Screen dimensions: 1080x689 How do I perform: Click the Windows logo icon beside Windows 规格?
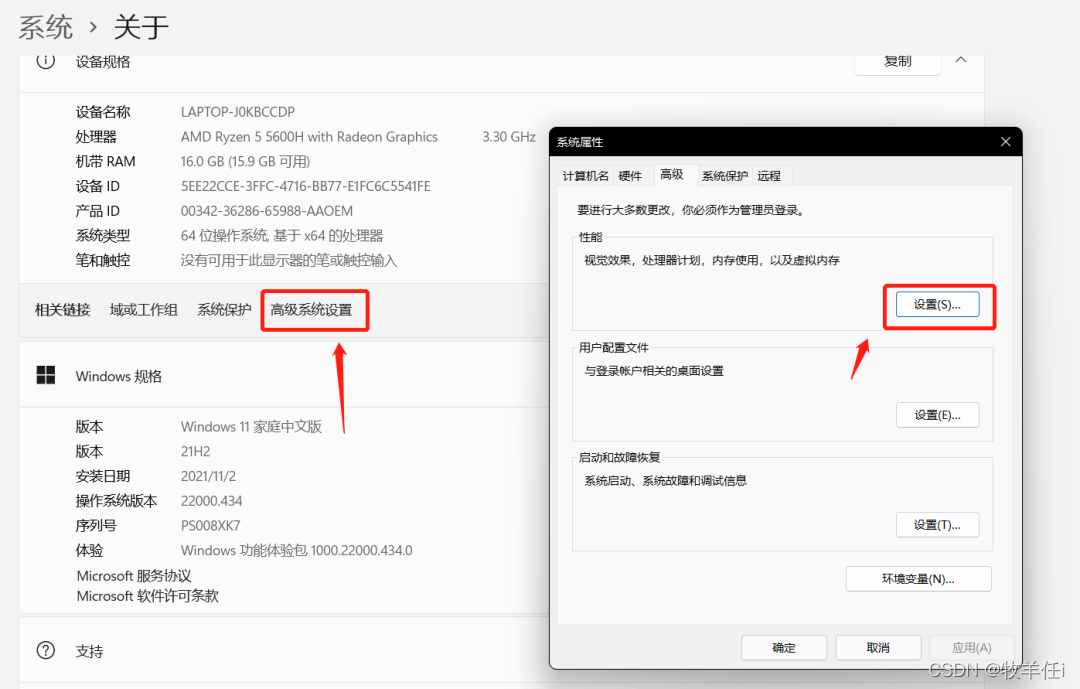click(45, 376)
